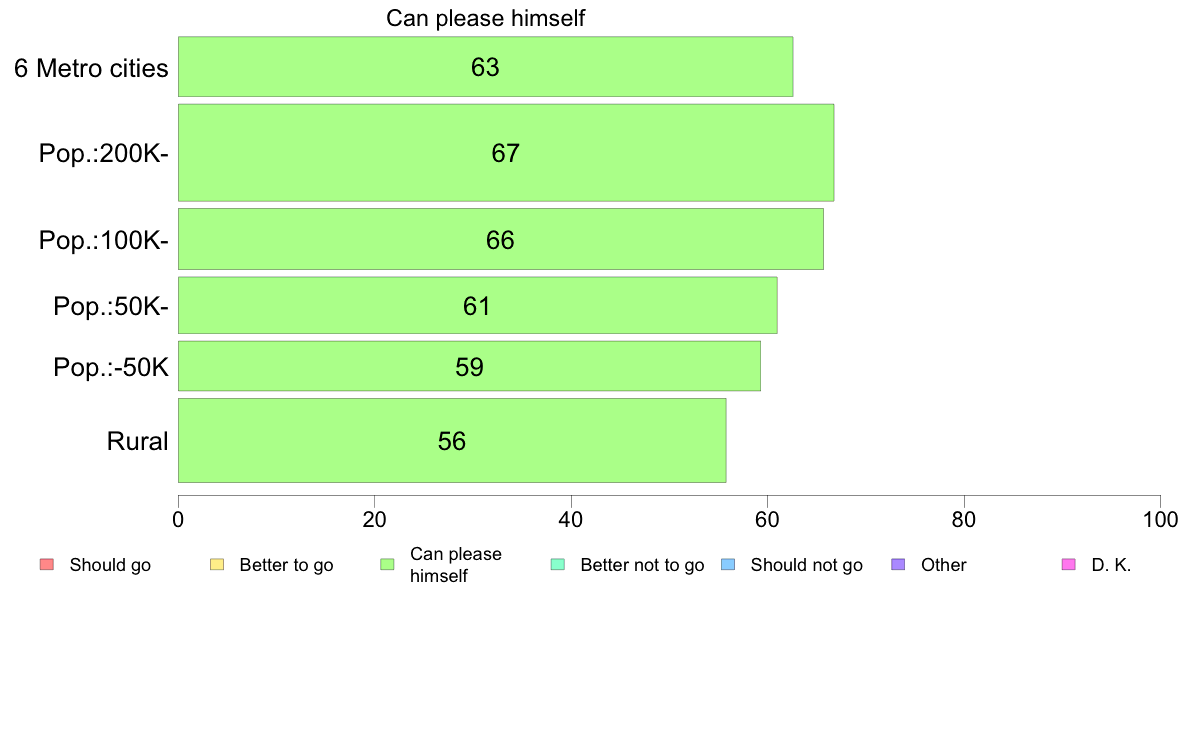Click the yellow Better to go swatch
The width and height of the screenshot is (1188, 736).
[217, 565]
